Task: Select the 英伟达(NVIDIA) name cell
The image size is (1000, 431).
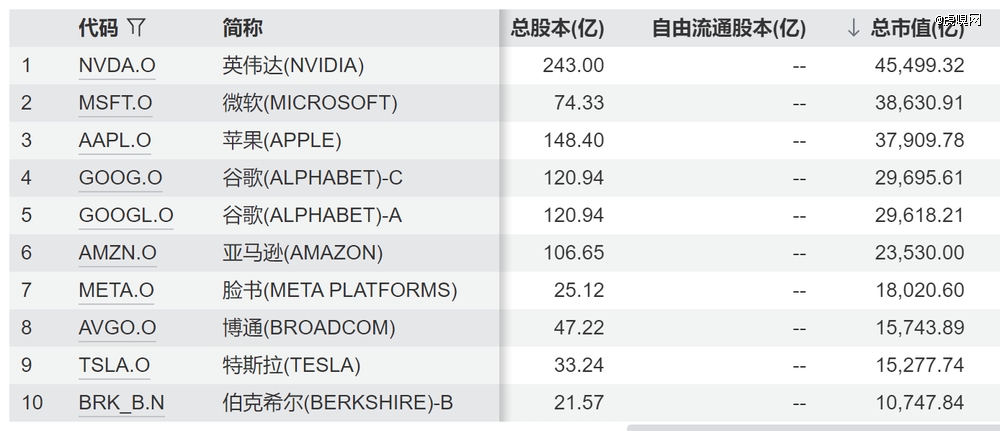Action: (293, 65)
